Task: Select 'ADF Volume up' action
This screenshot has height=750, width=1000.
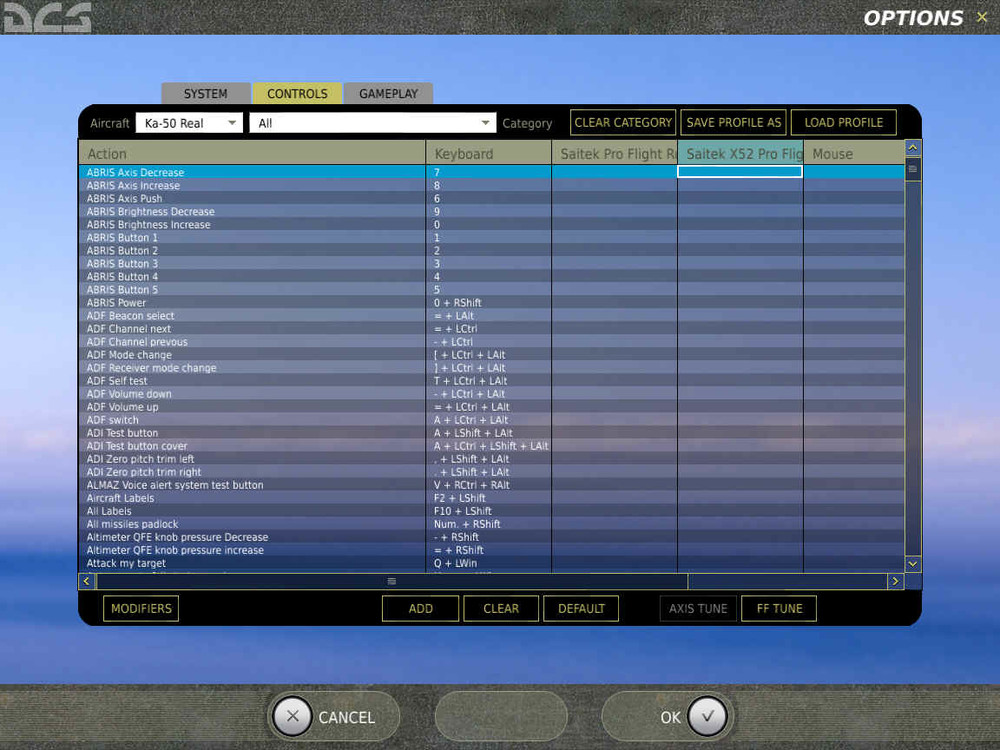Action: coord(122,407)
